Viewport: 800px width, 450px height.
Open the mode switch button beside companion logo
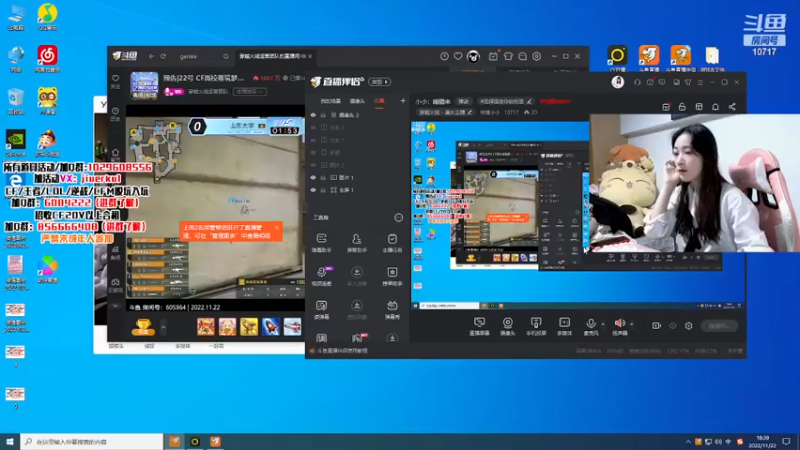(x=380, y=82)
